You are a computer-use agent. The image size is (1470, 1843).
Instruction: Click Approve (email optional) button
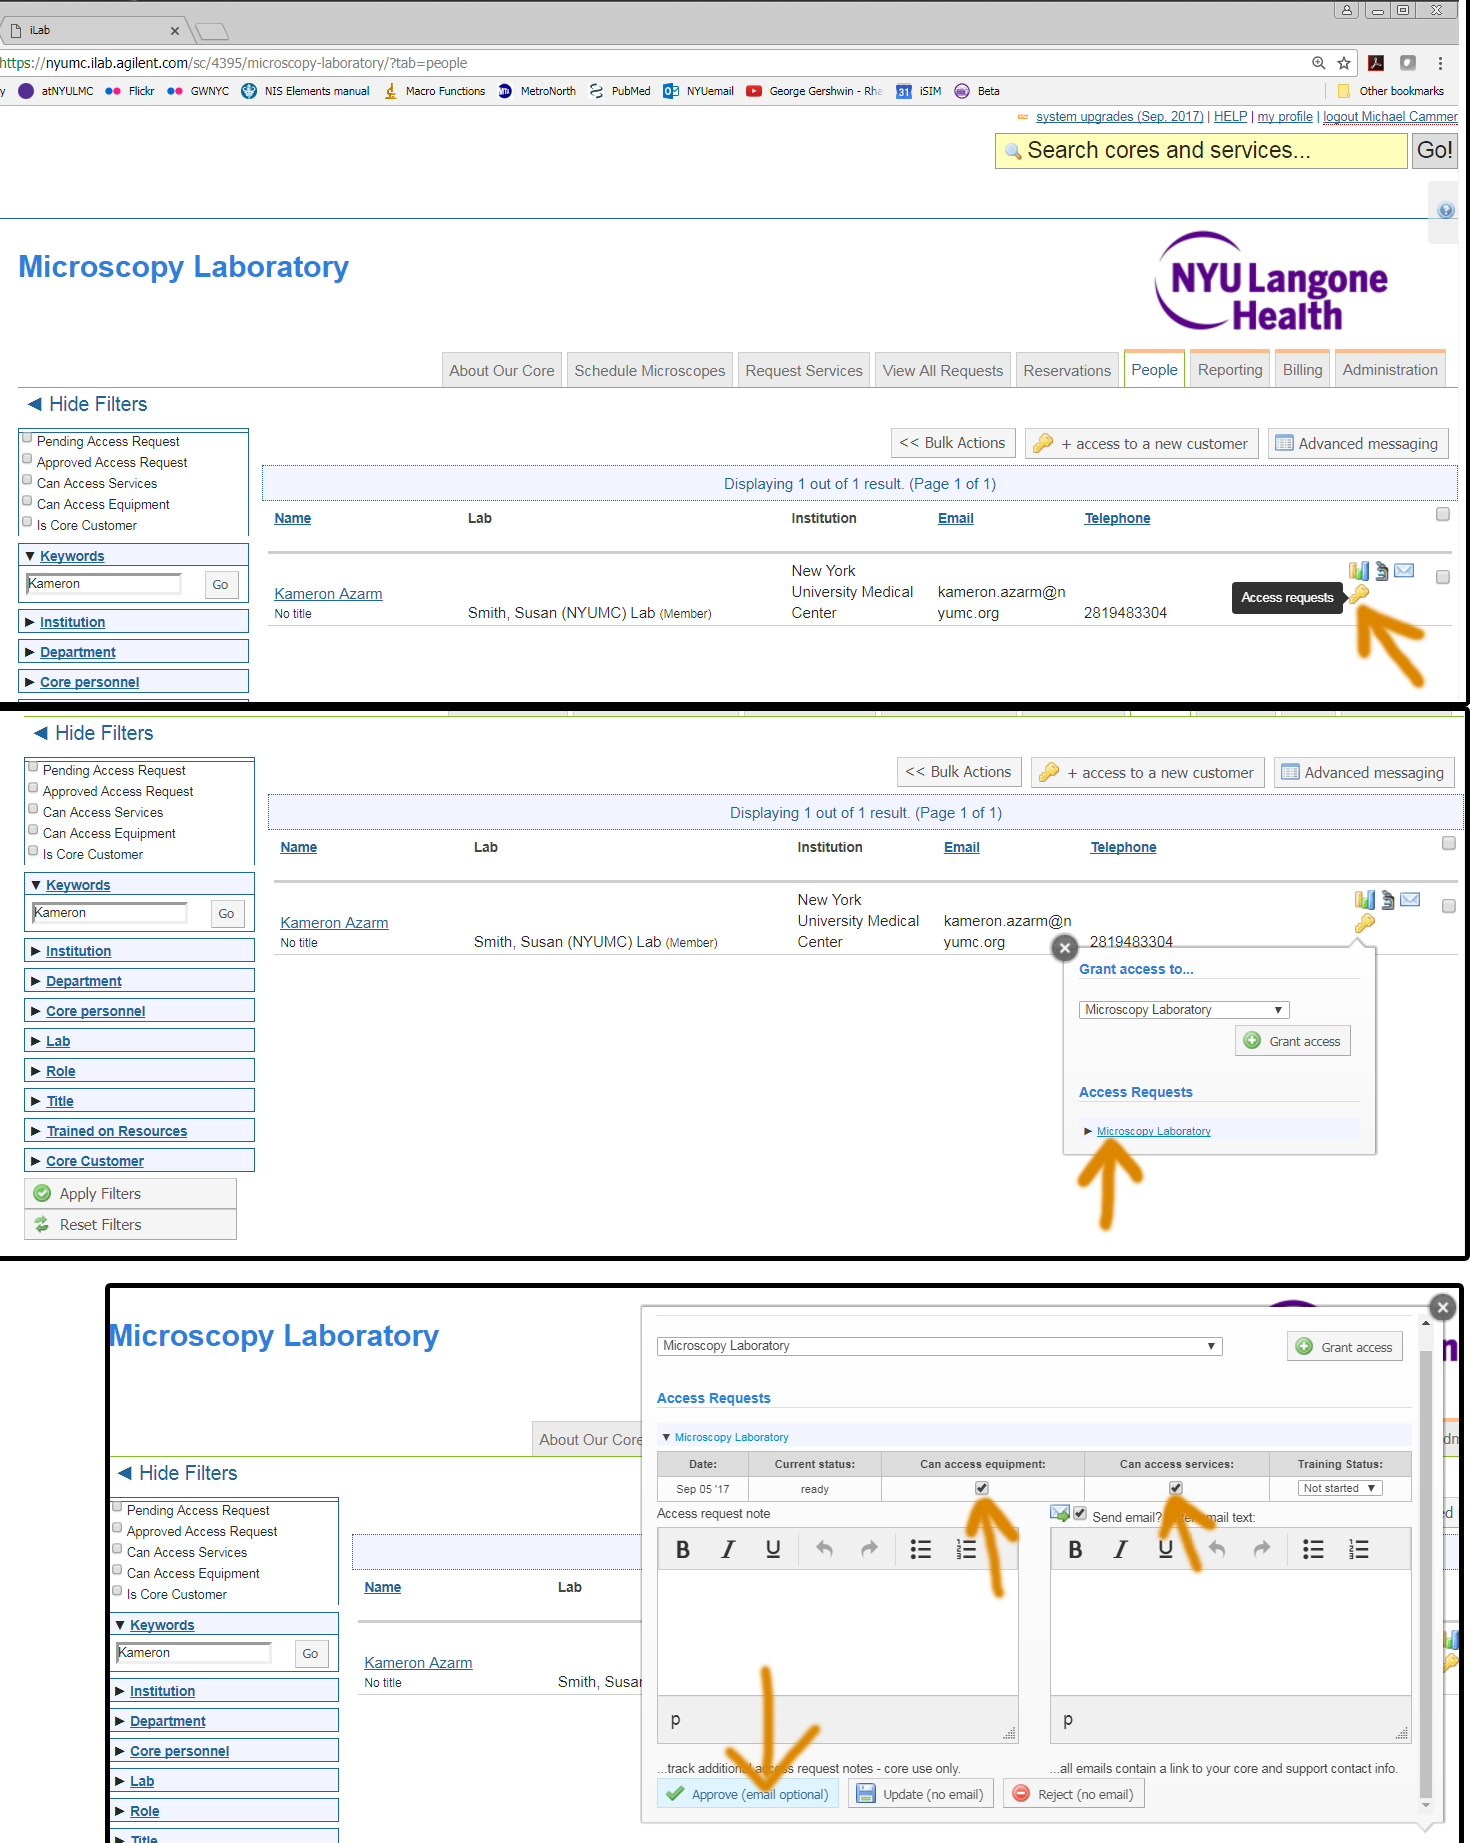tap(748, 1794)
